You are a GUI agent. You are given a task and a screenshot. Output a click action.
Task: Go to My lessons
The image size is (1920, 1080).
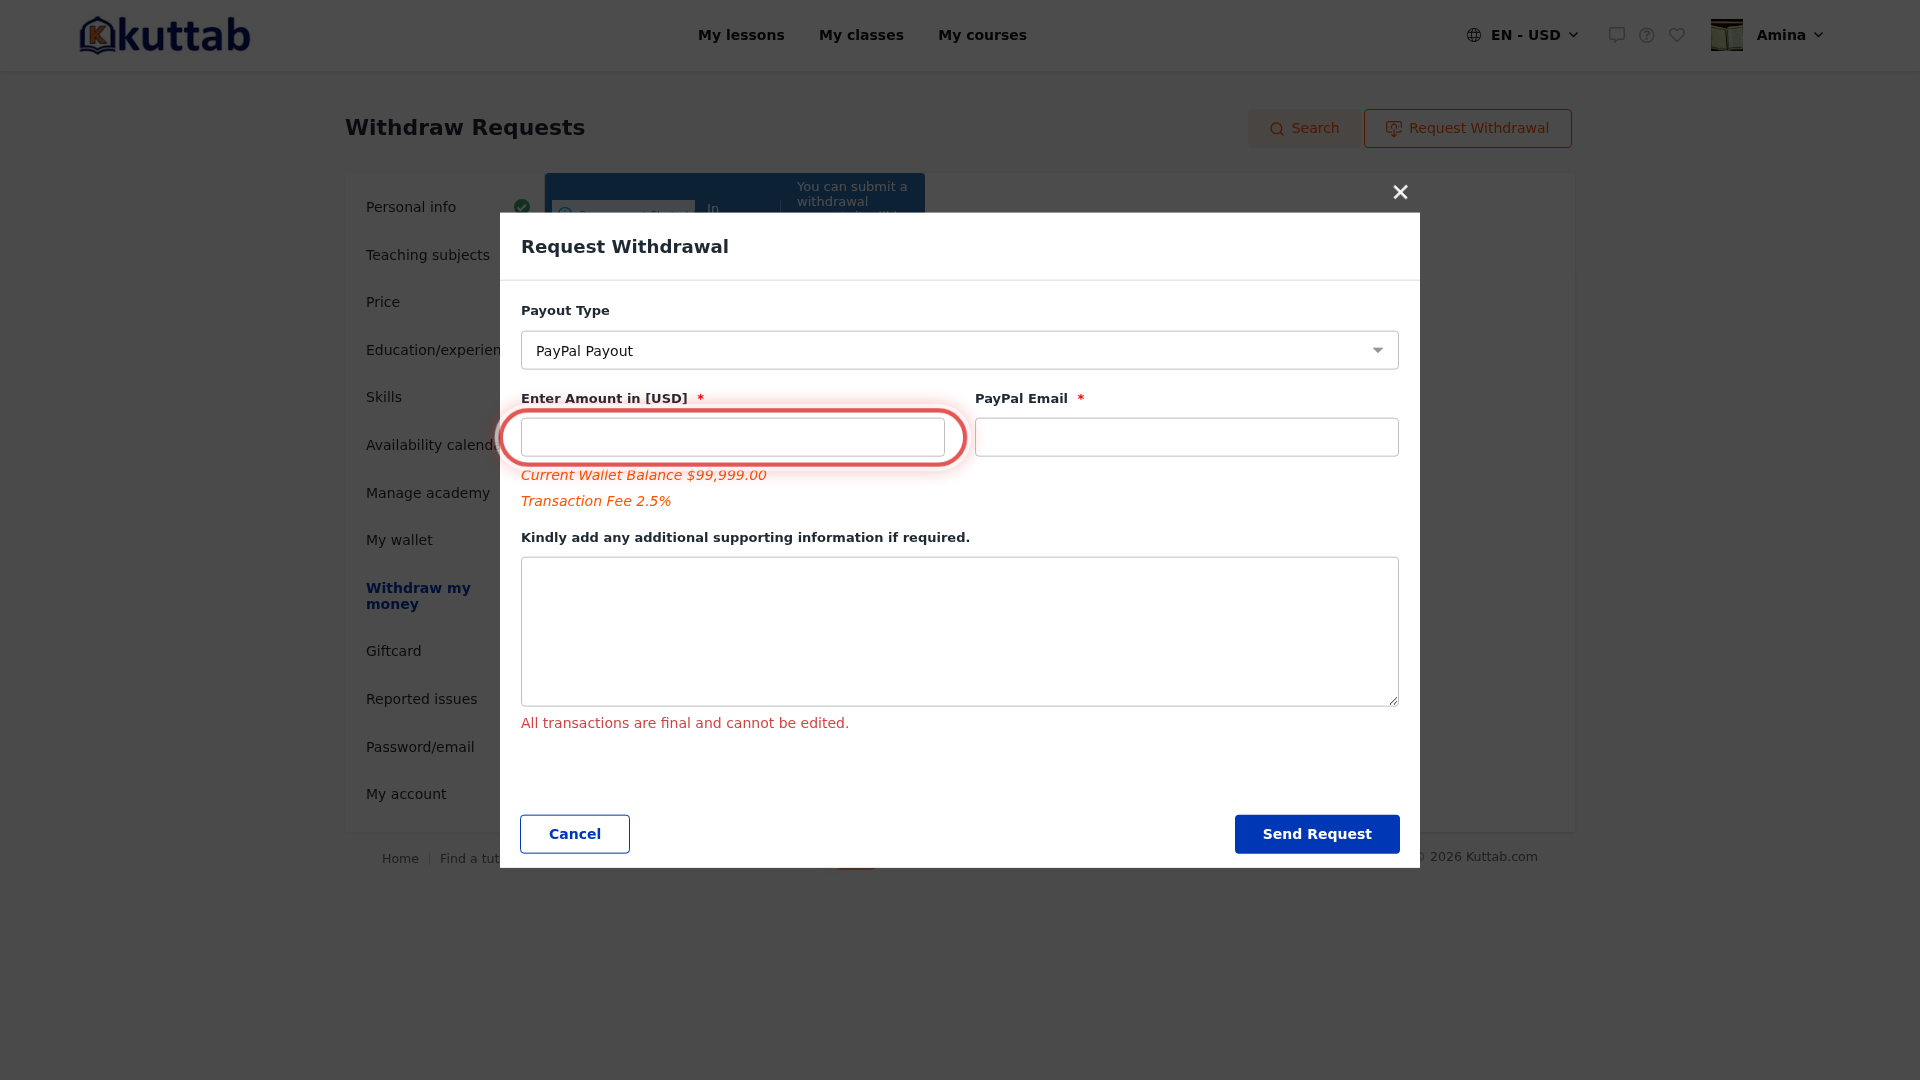point(741,35)
